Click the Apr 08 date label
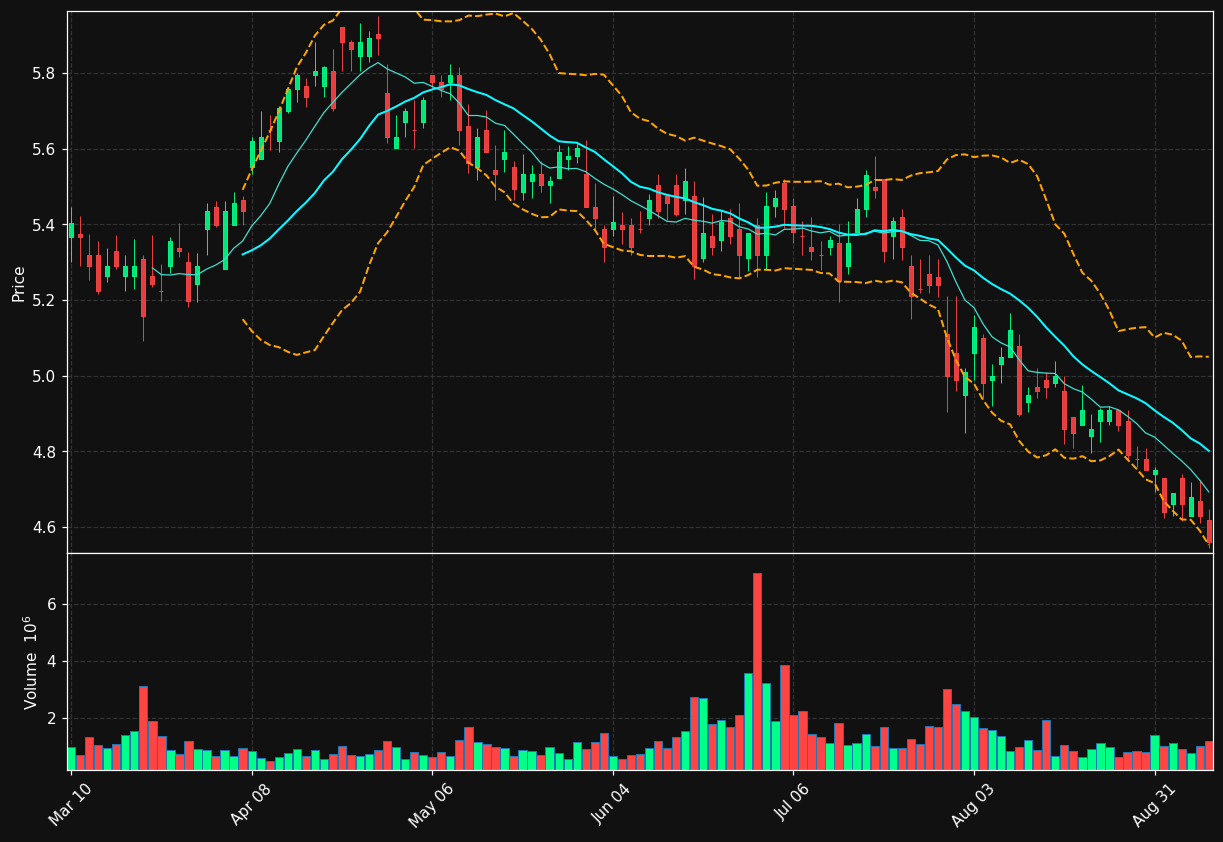1223x842 pixels. (x=252, y=804)
